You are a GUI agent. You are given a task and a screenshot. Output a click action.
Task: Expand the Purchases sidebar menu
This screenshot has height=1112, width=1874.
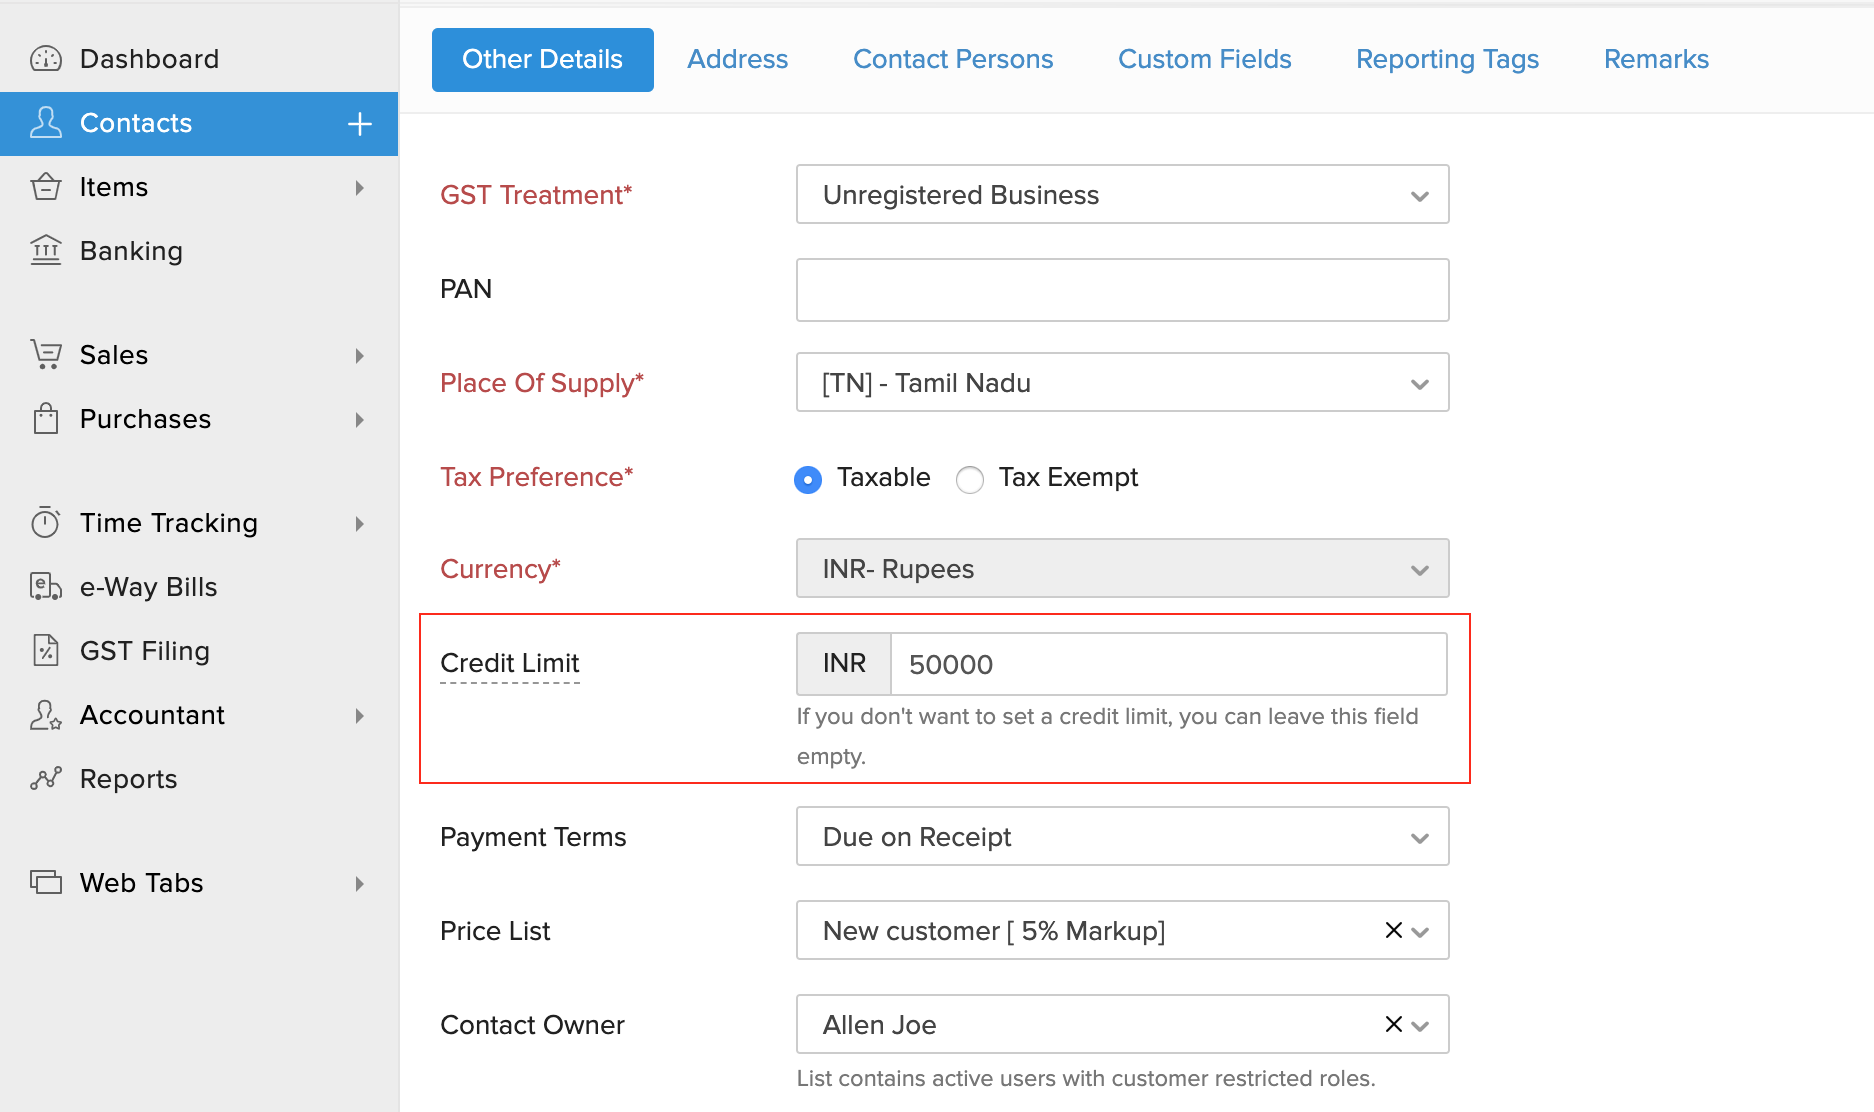144,419
